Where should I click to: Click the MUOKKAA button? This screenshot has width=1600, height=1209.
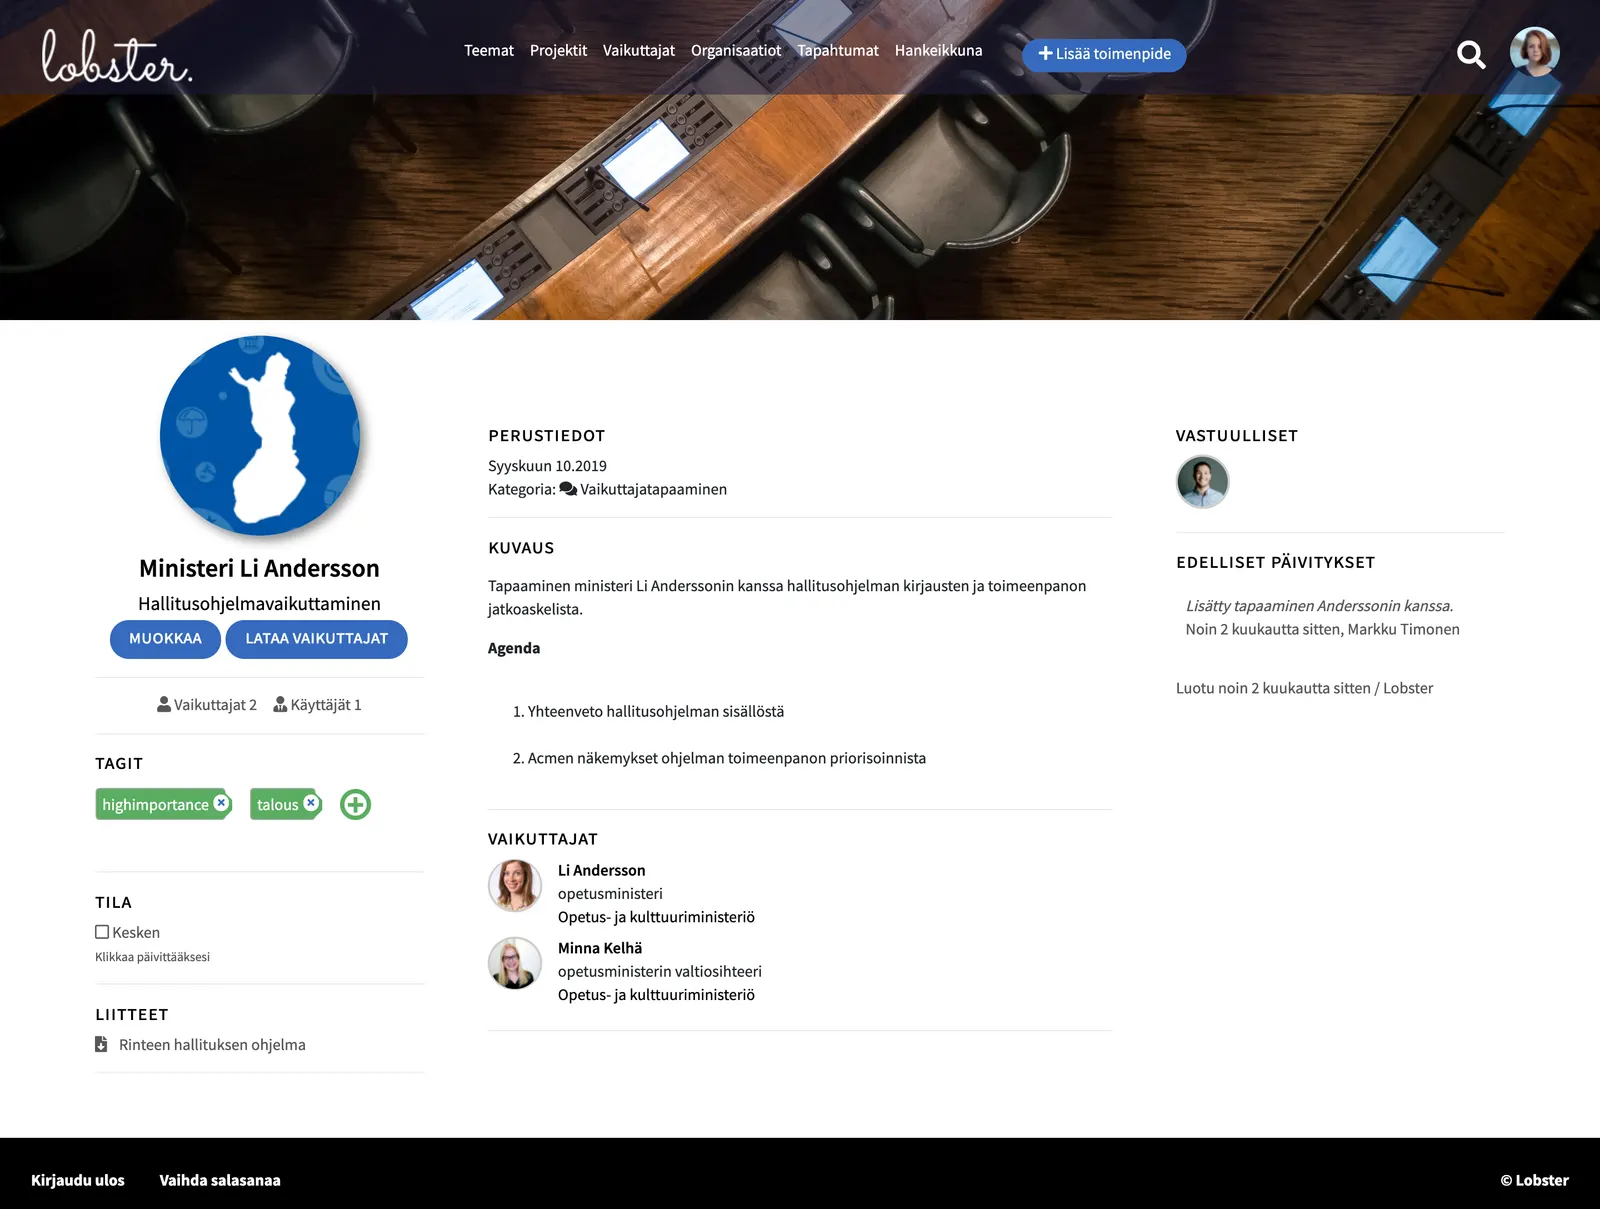165,639
